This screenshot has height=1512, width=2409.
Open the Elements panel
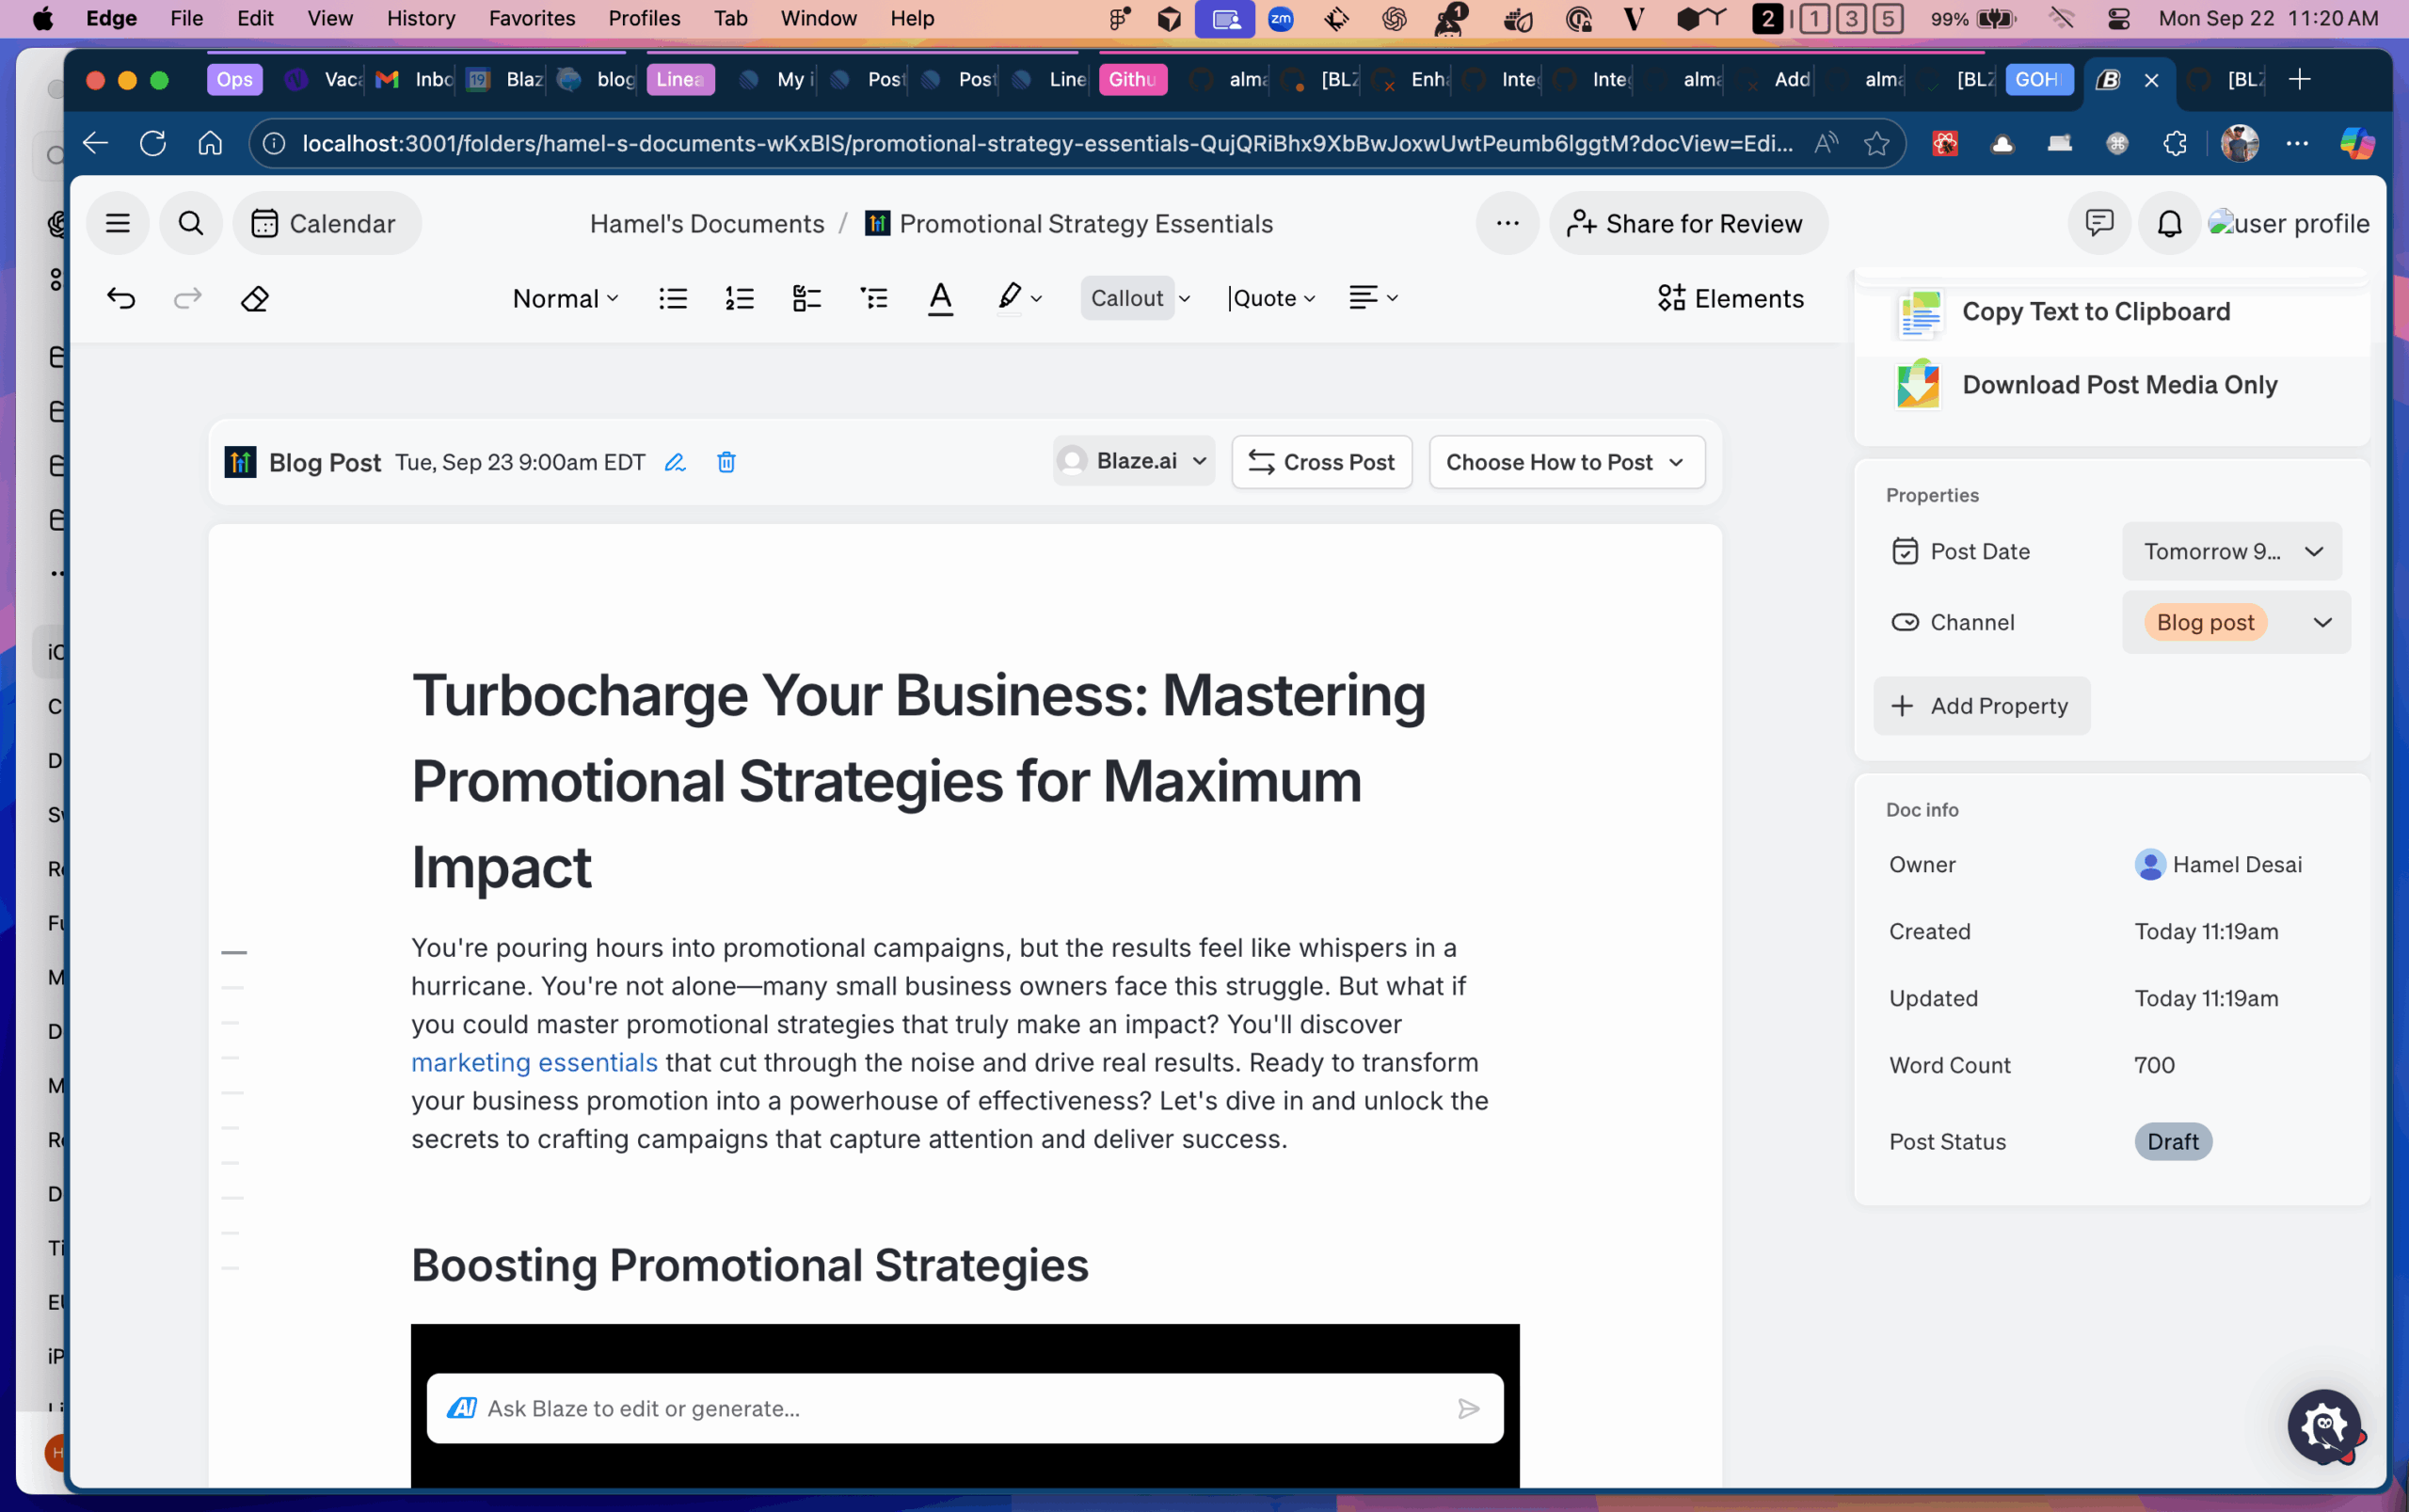click(x=1729, y=298)
